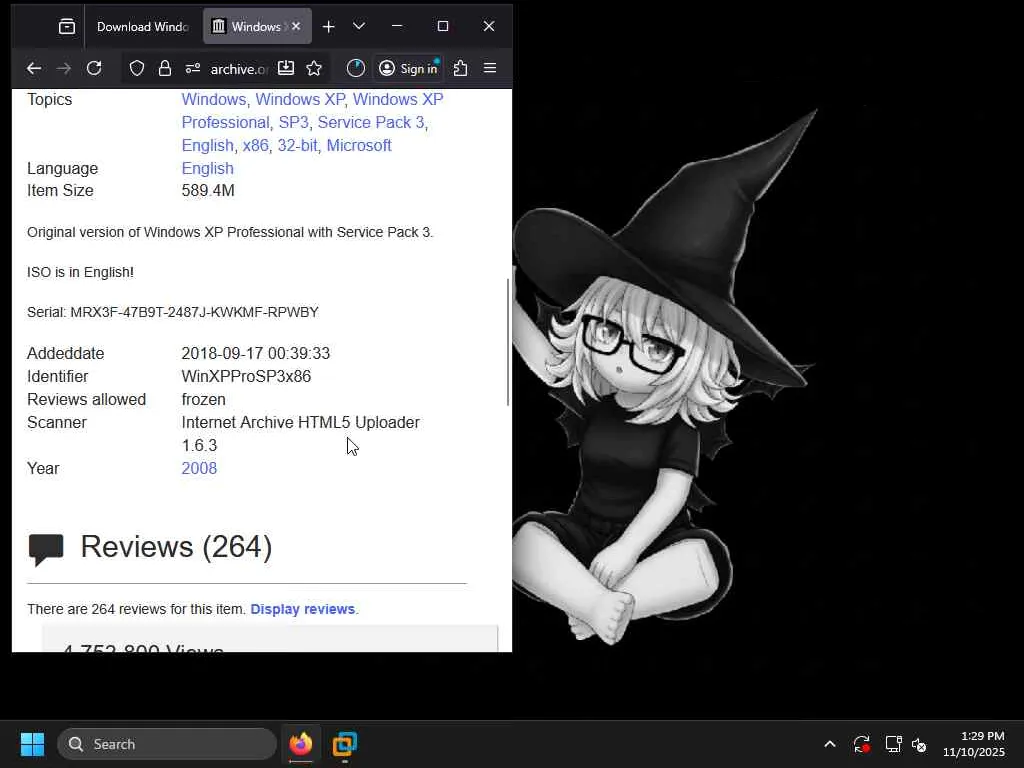Click the sync status tray icon
Image resolution: width=1024 pixels, height=768 pixels.
point(861,744)
